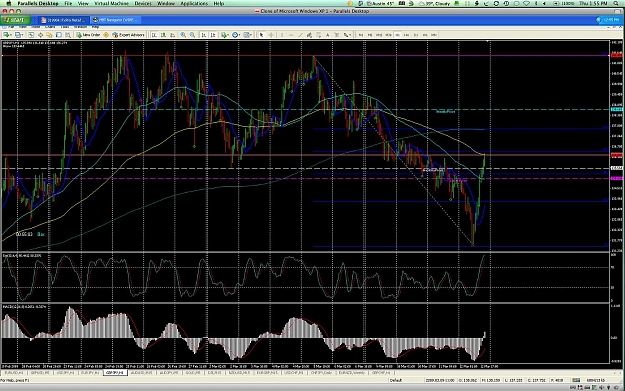Switch chart to bar chart
This screenshot has height=391, width=625.
[154, 35]
